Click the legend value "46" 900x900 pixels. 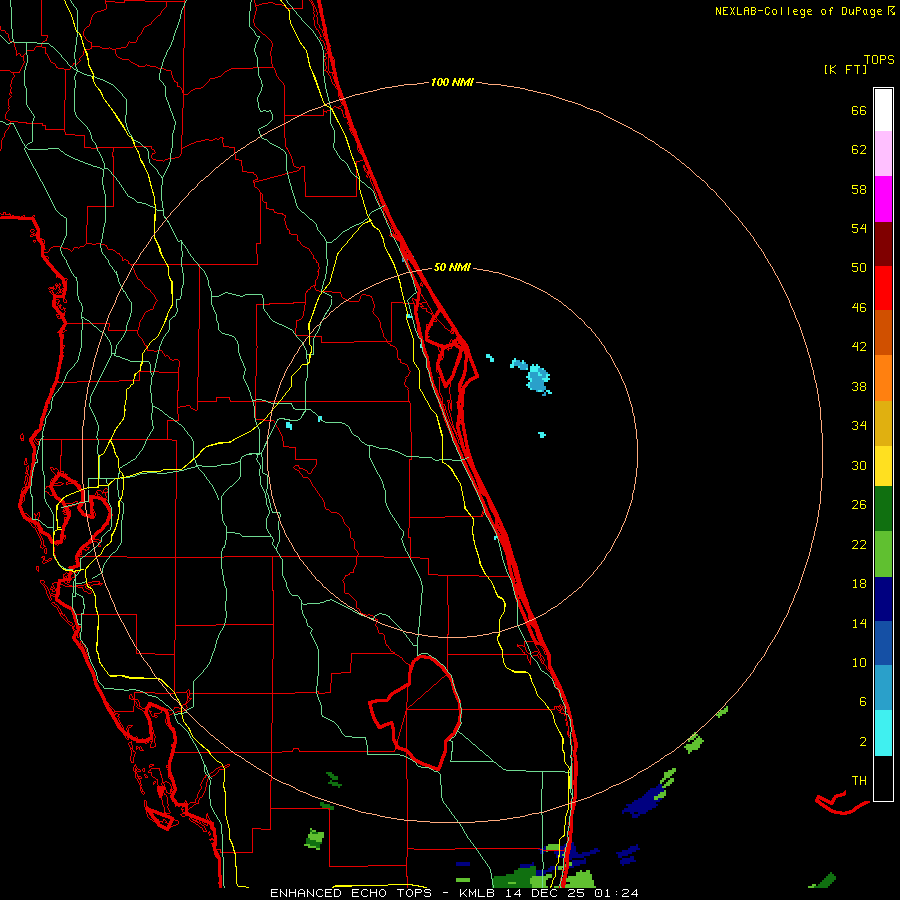(x=859, y=307)
